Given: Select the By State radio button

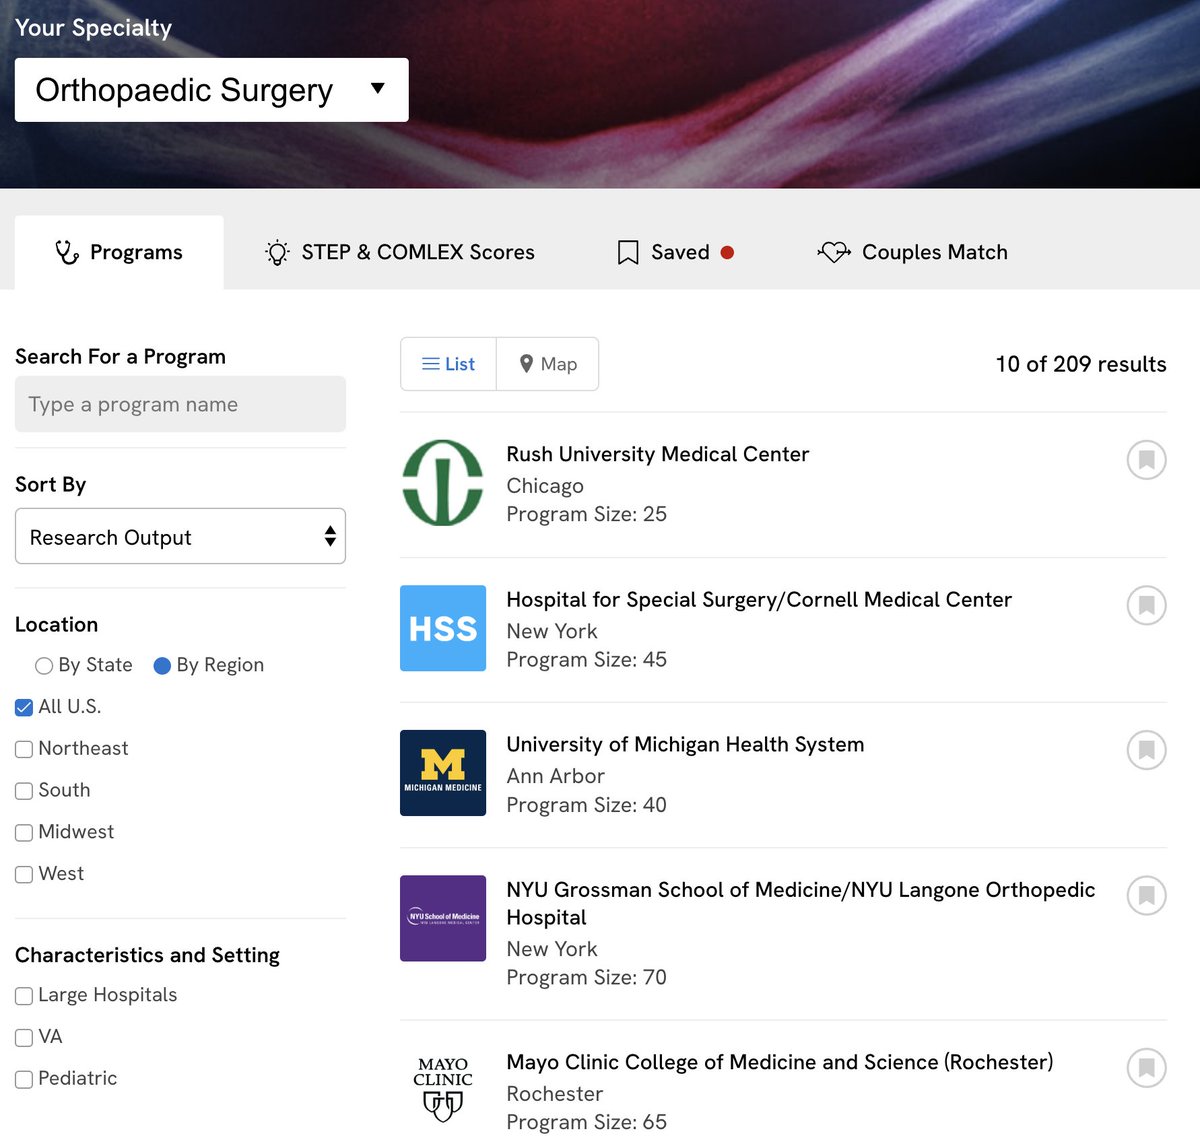Looking at the screenshot, I should point(44,665).
